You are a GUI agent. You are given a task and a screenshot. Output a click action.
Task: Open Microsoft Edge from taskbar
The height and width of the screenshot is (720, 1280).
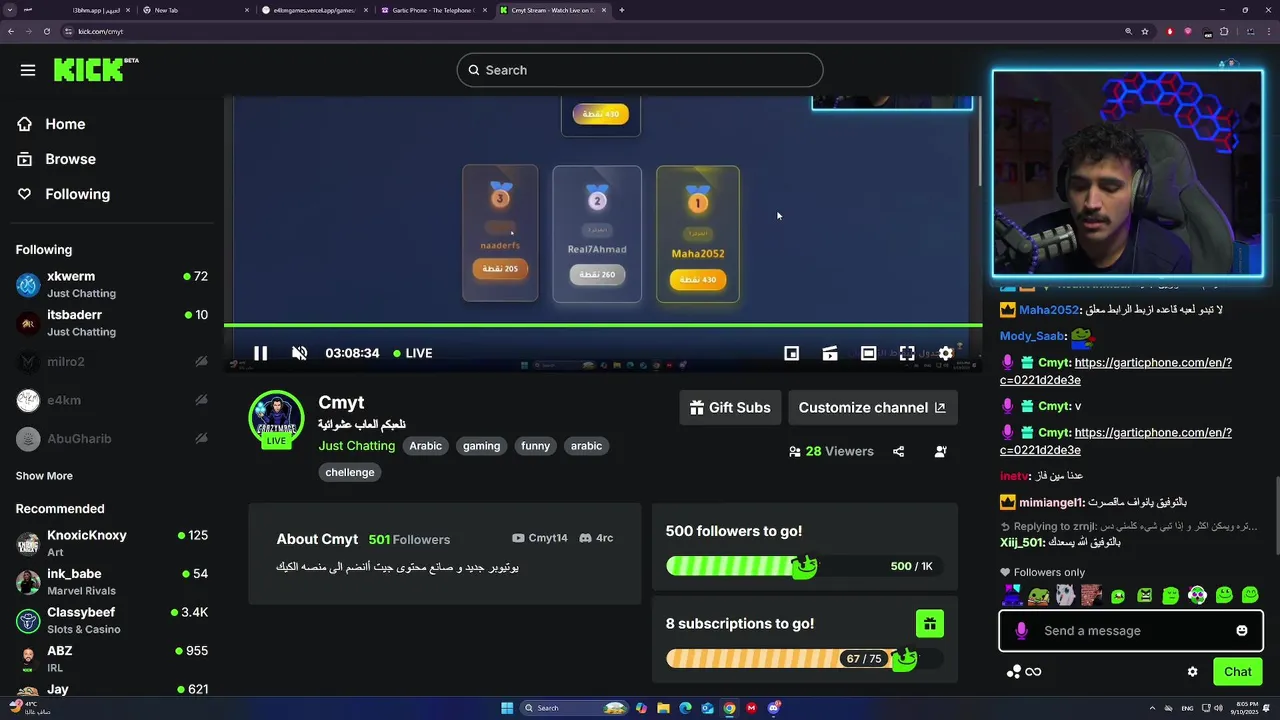[685, 708]
